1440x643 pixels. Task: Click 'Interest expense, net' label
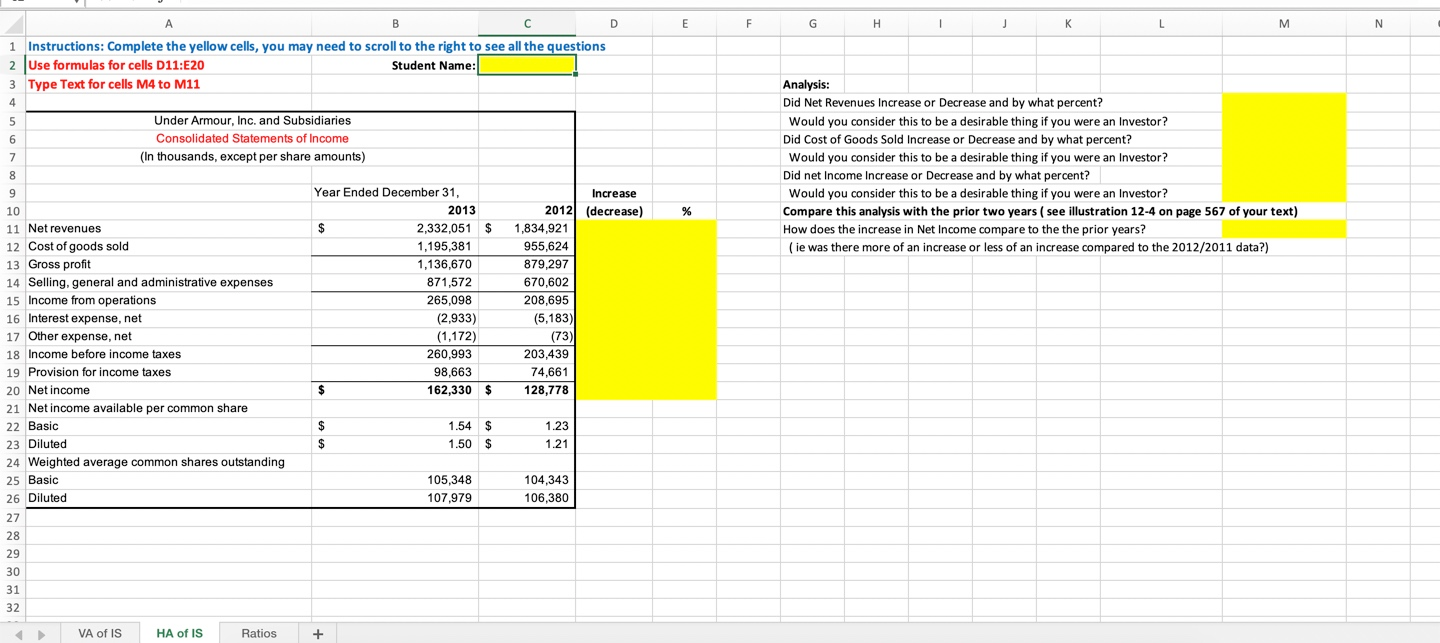point(85,318)
